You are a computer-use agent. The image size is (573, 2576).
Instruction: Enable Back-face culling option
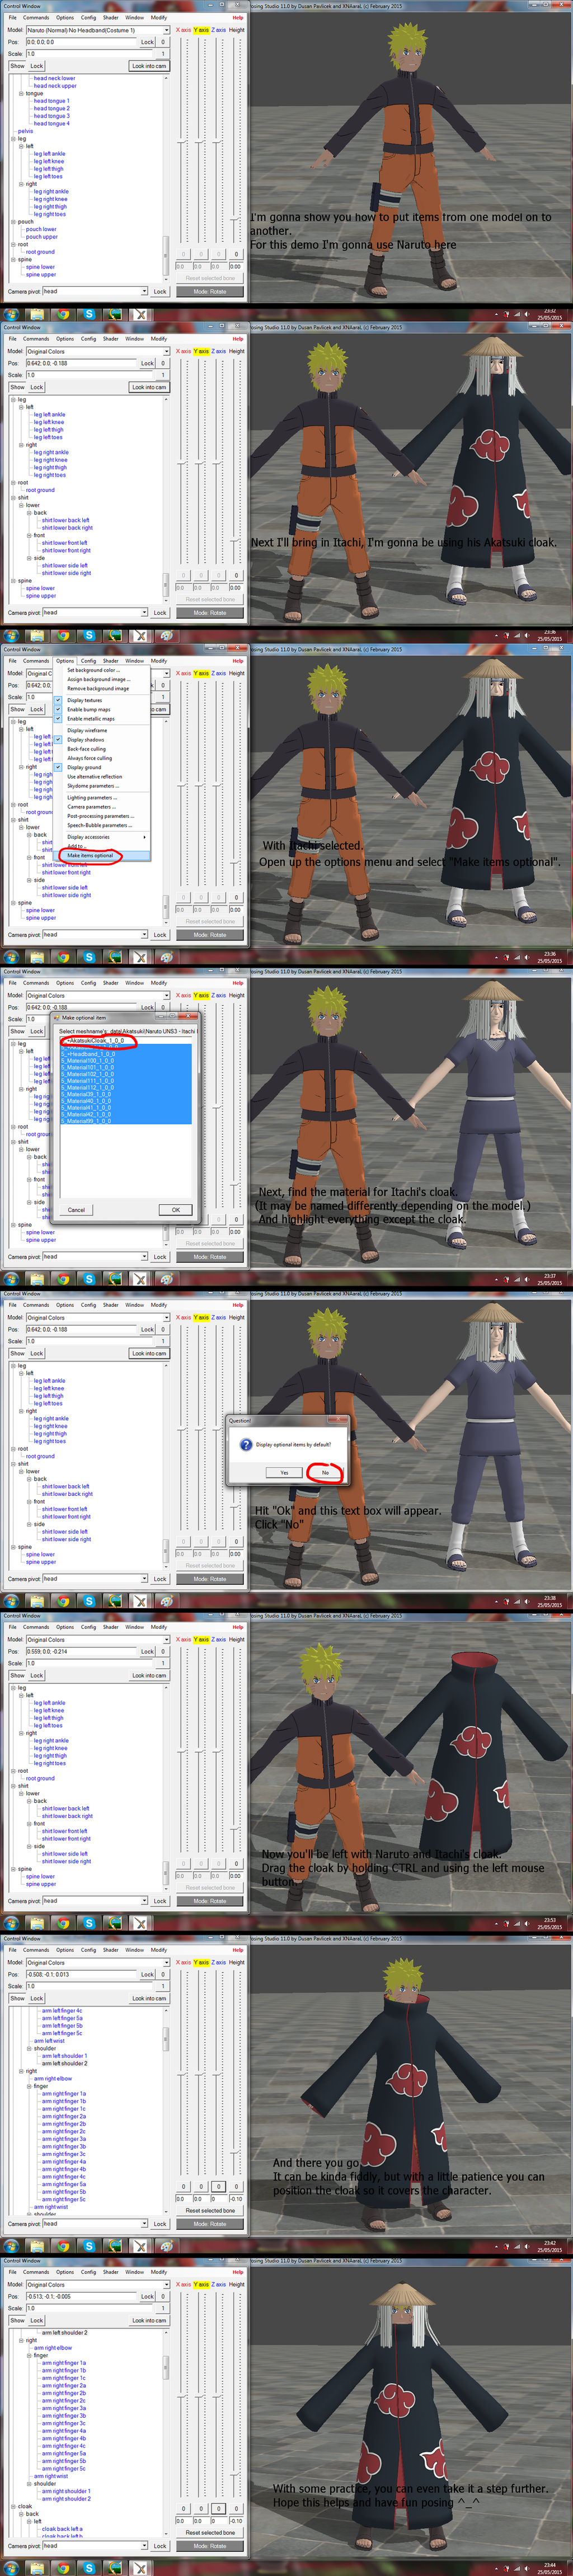click(x=86, y=749)
